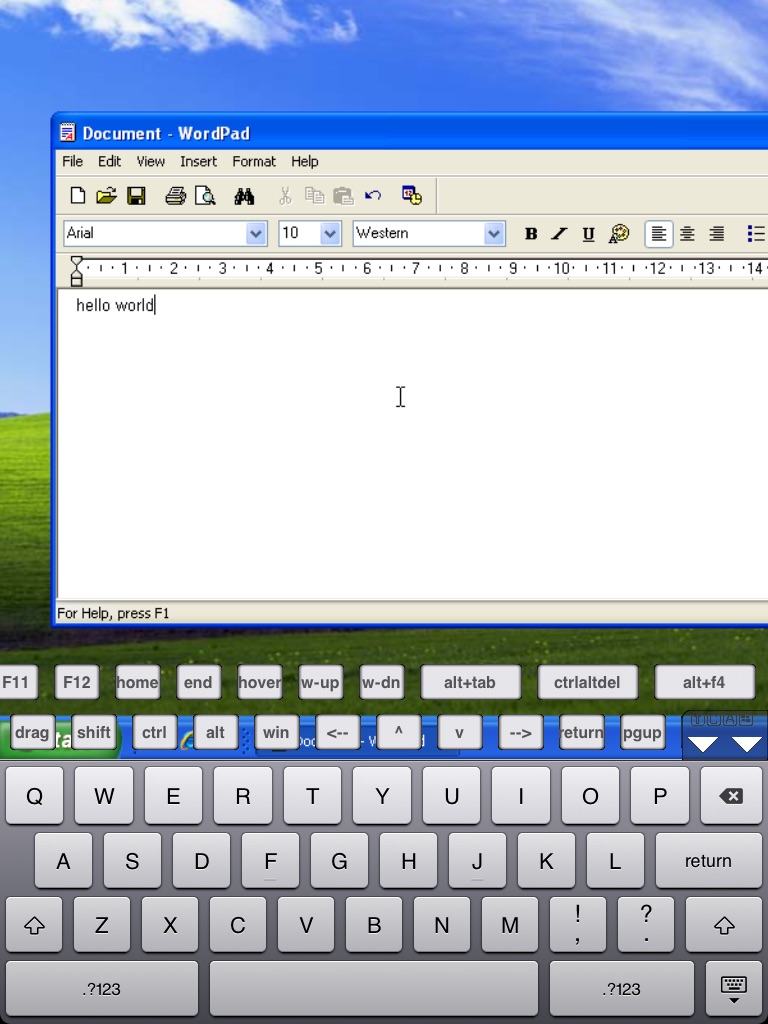Tap the alt overlay key

pyautogui.click(x=215, y=732)
